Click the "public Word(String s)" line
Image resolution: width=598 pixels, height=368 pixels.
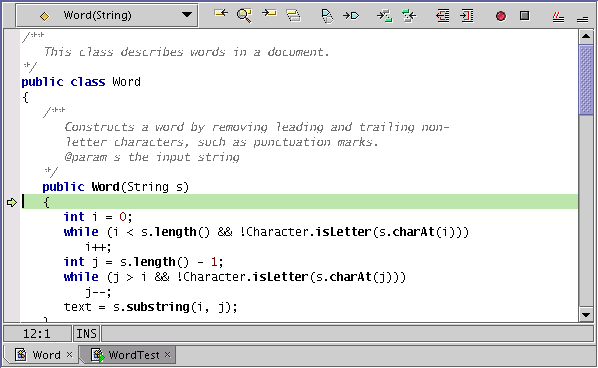[116, 187]
